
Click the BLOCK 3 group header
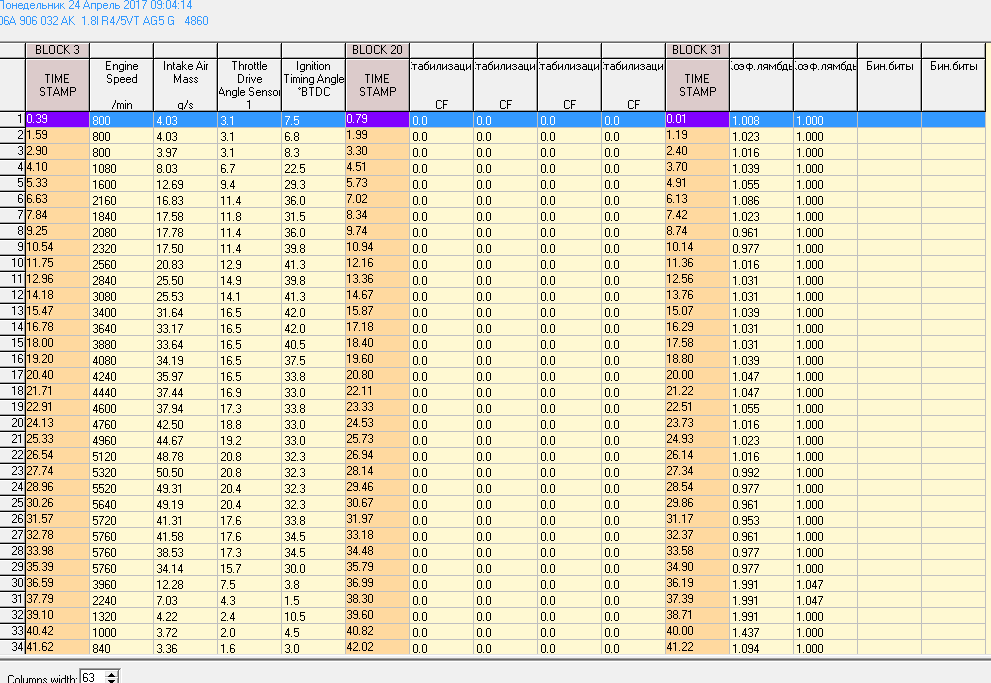57,50
